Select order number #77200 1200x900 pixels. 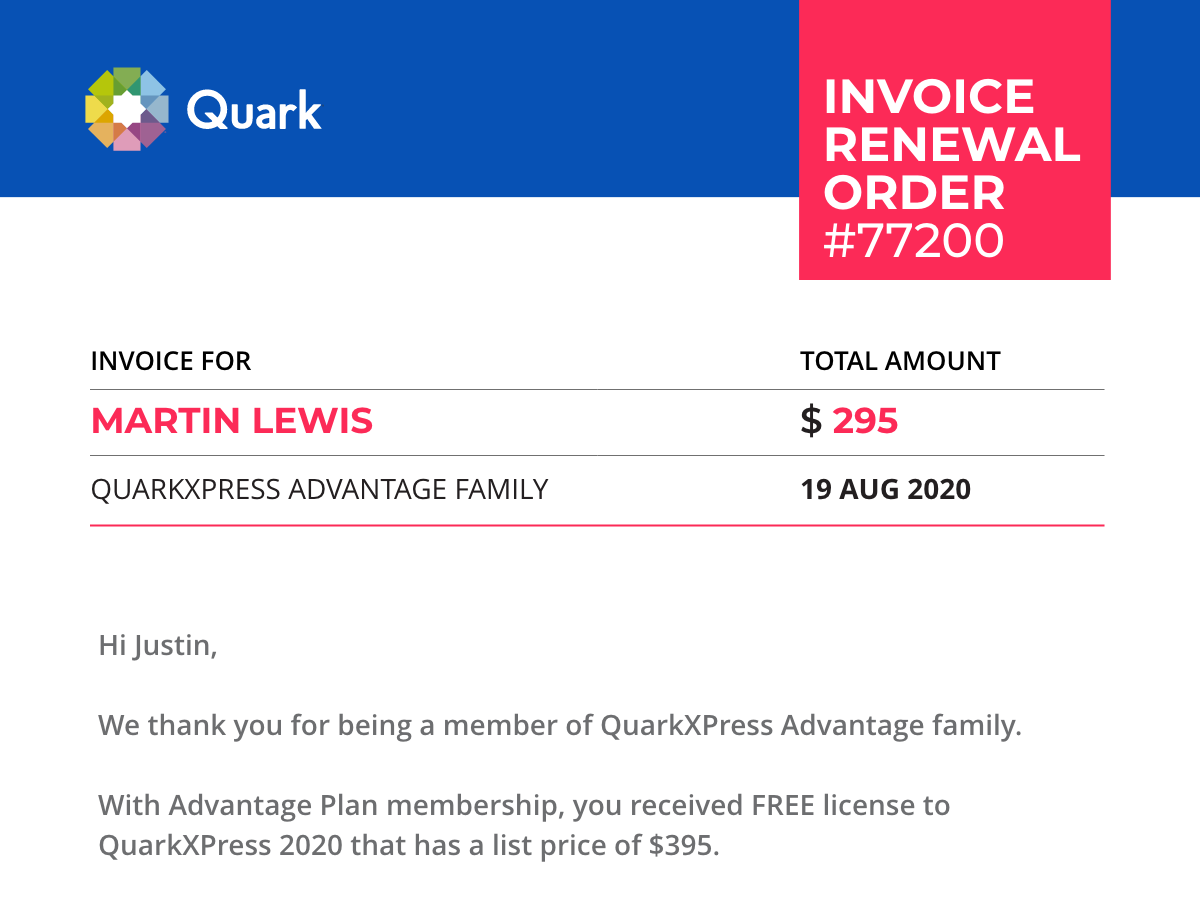(913, 241)
